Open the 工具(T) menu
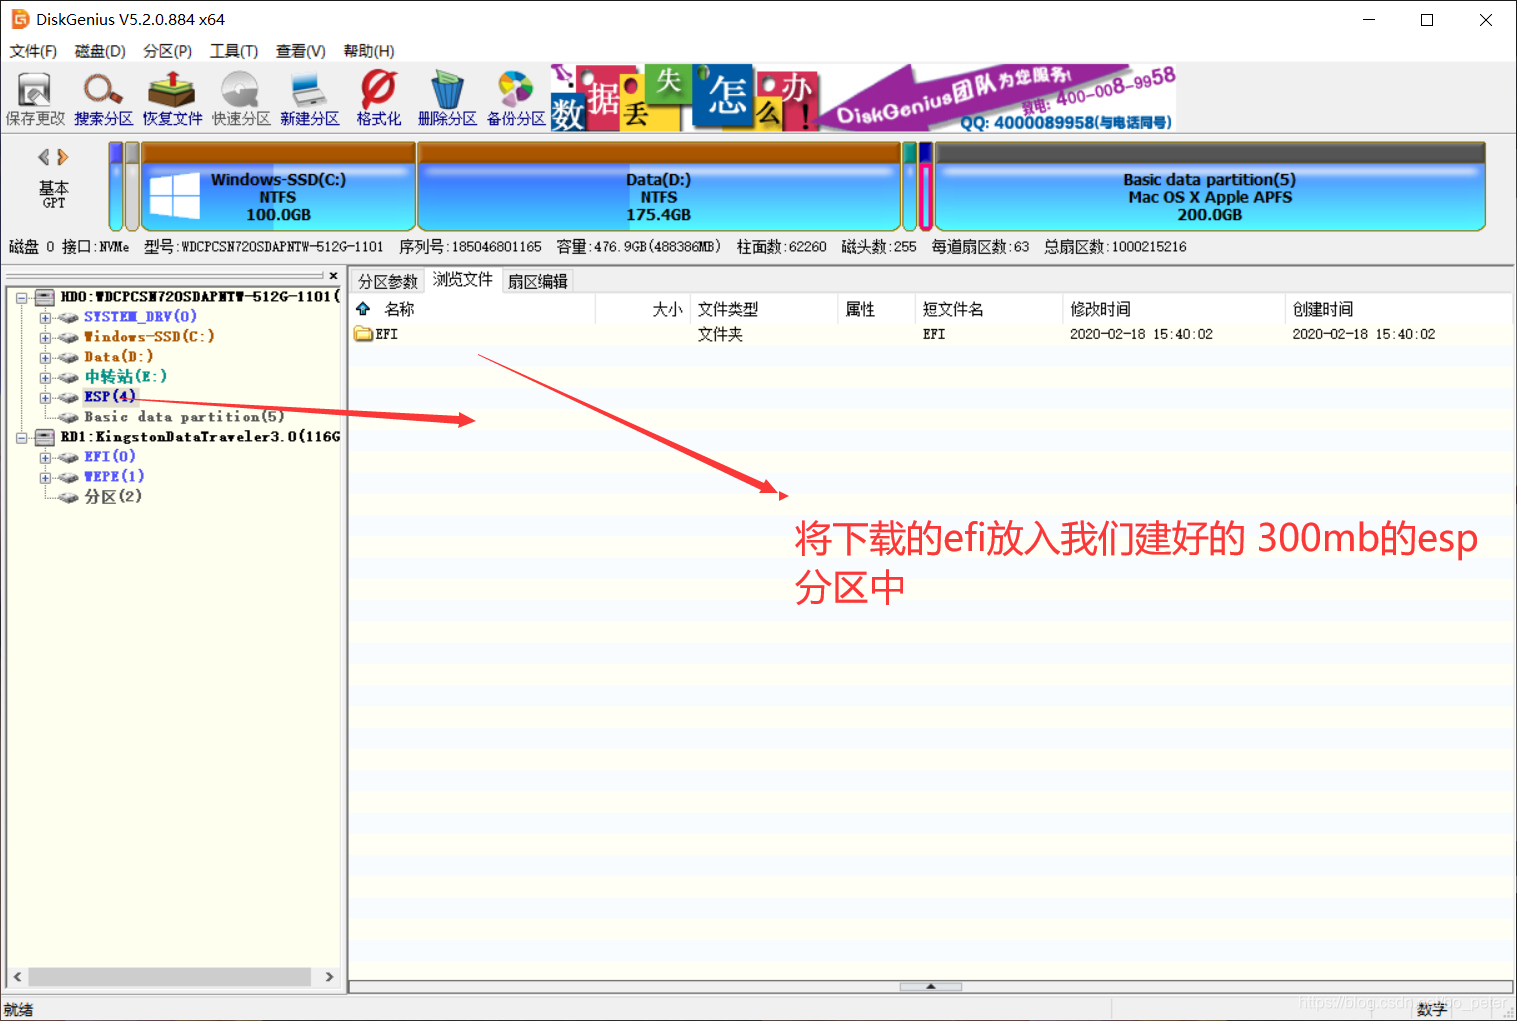This screenshot has width=1517, height=1021. [x=234, y=51]
